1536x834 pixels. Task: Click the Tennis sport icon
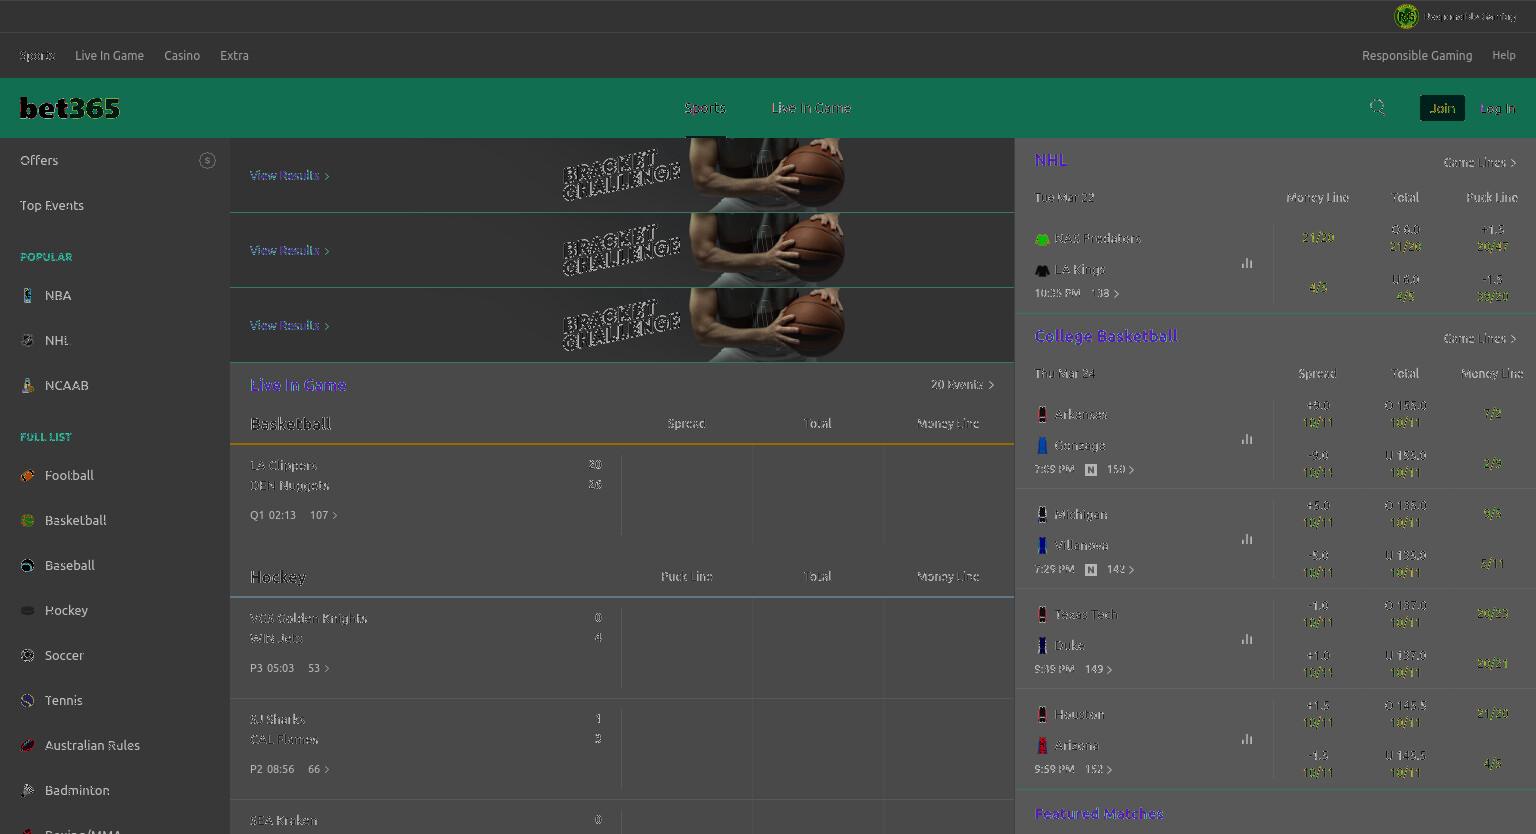click(x=27, y=700)
